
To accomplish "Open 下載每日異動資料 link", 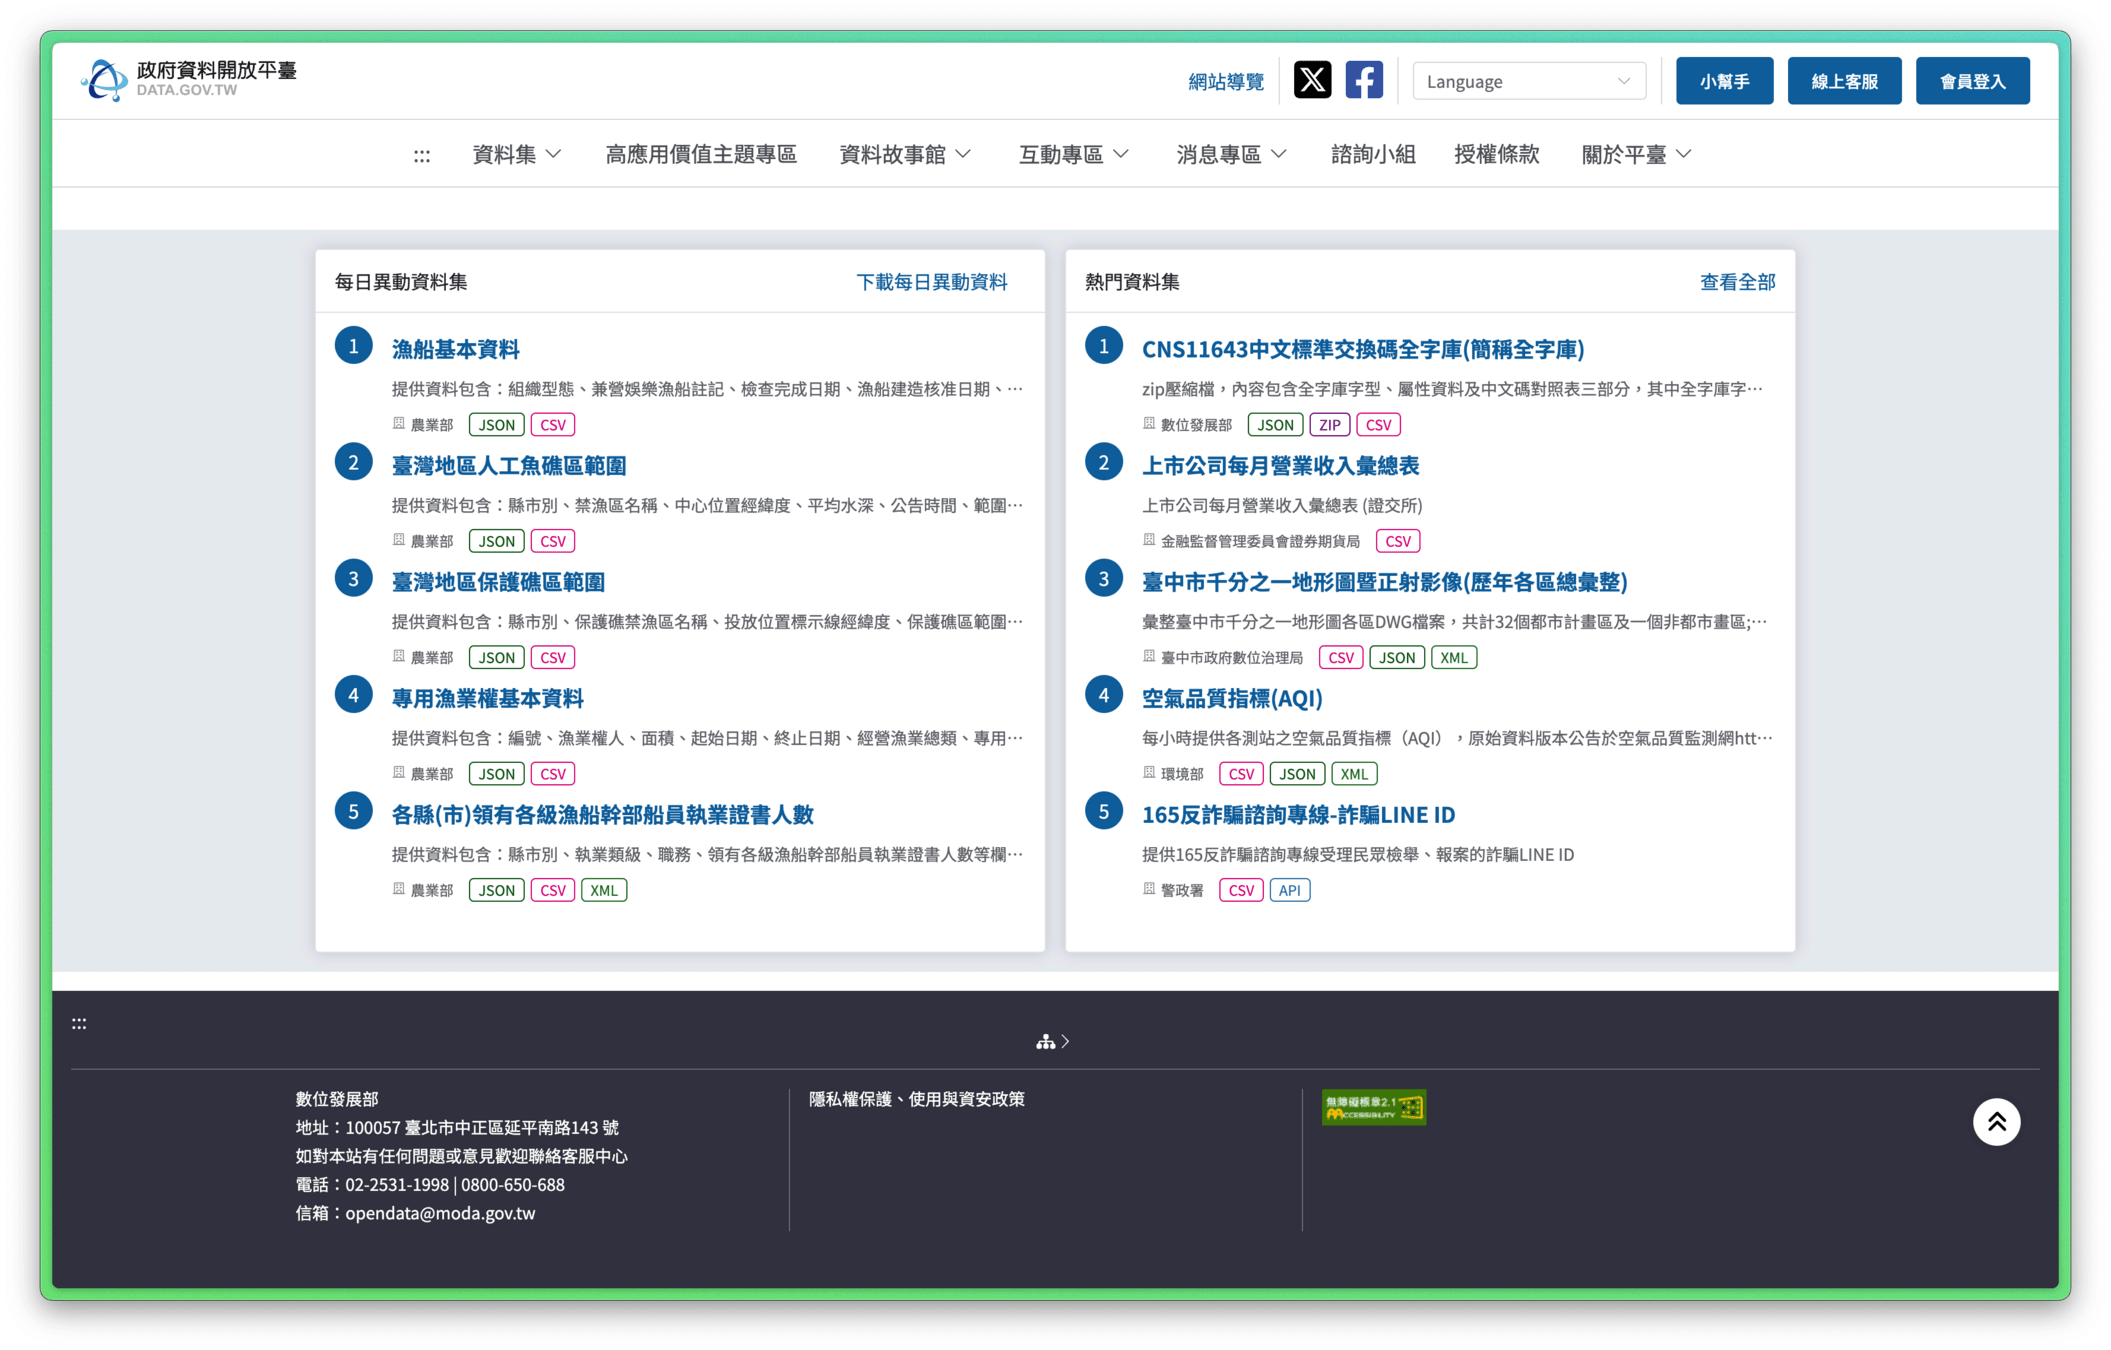I will (931, 282).
